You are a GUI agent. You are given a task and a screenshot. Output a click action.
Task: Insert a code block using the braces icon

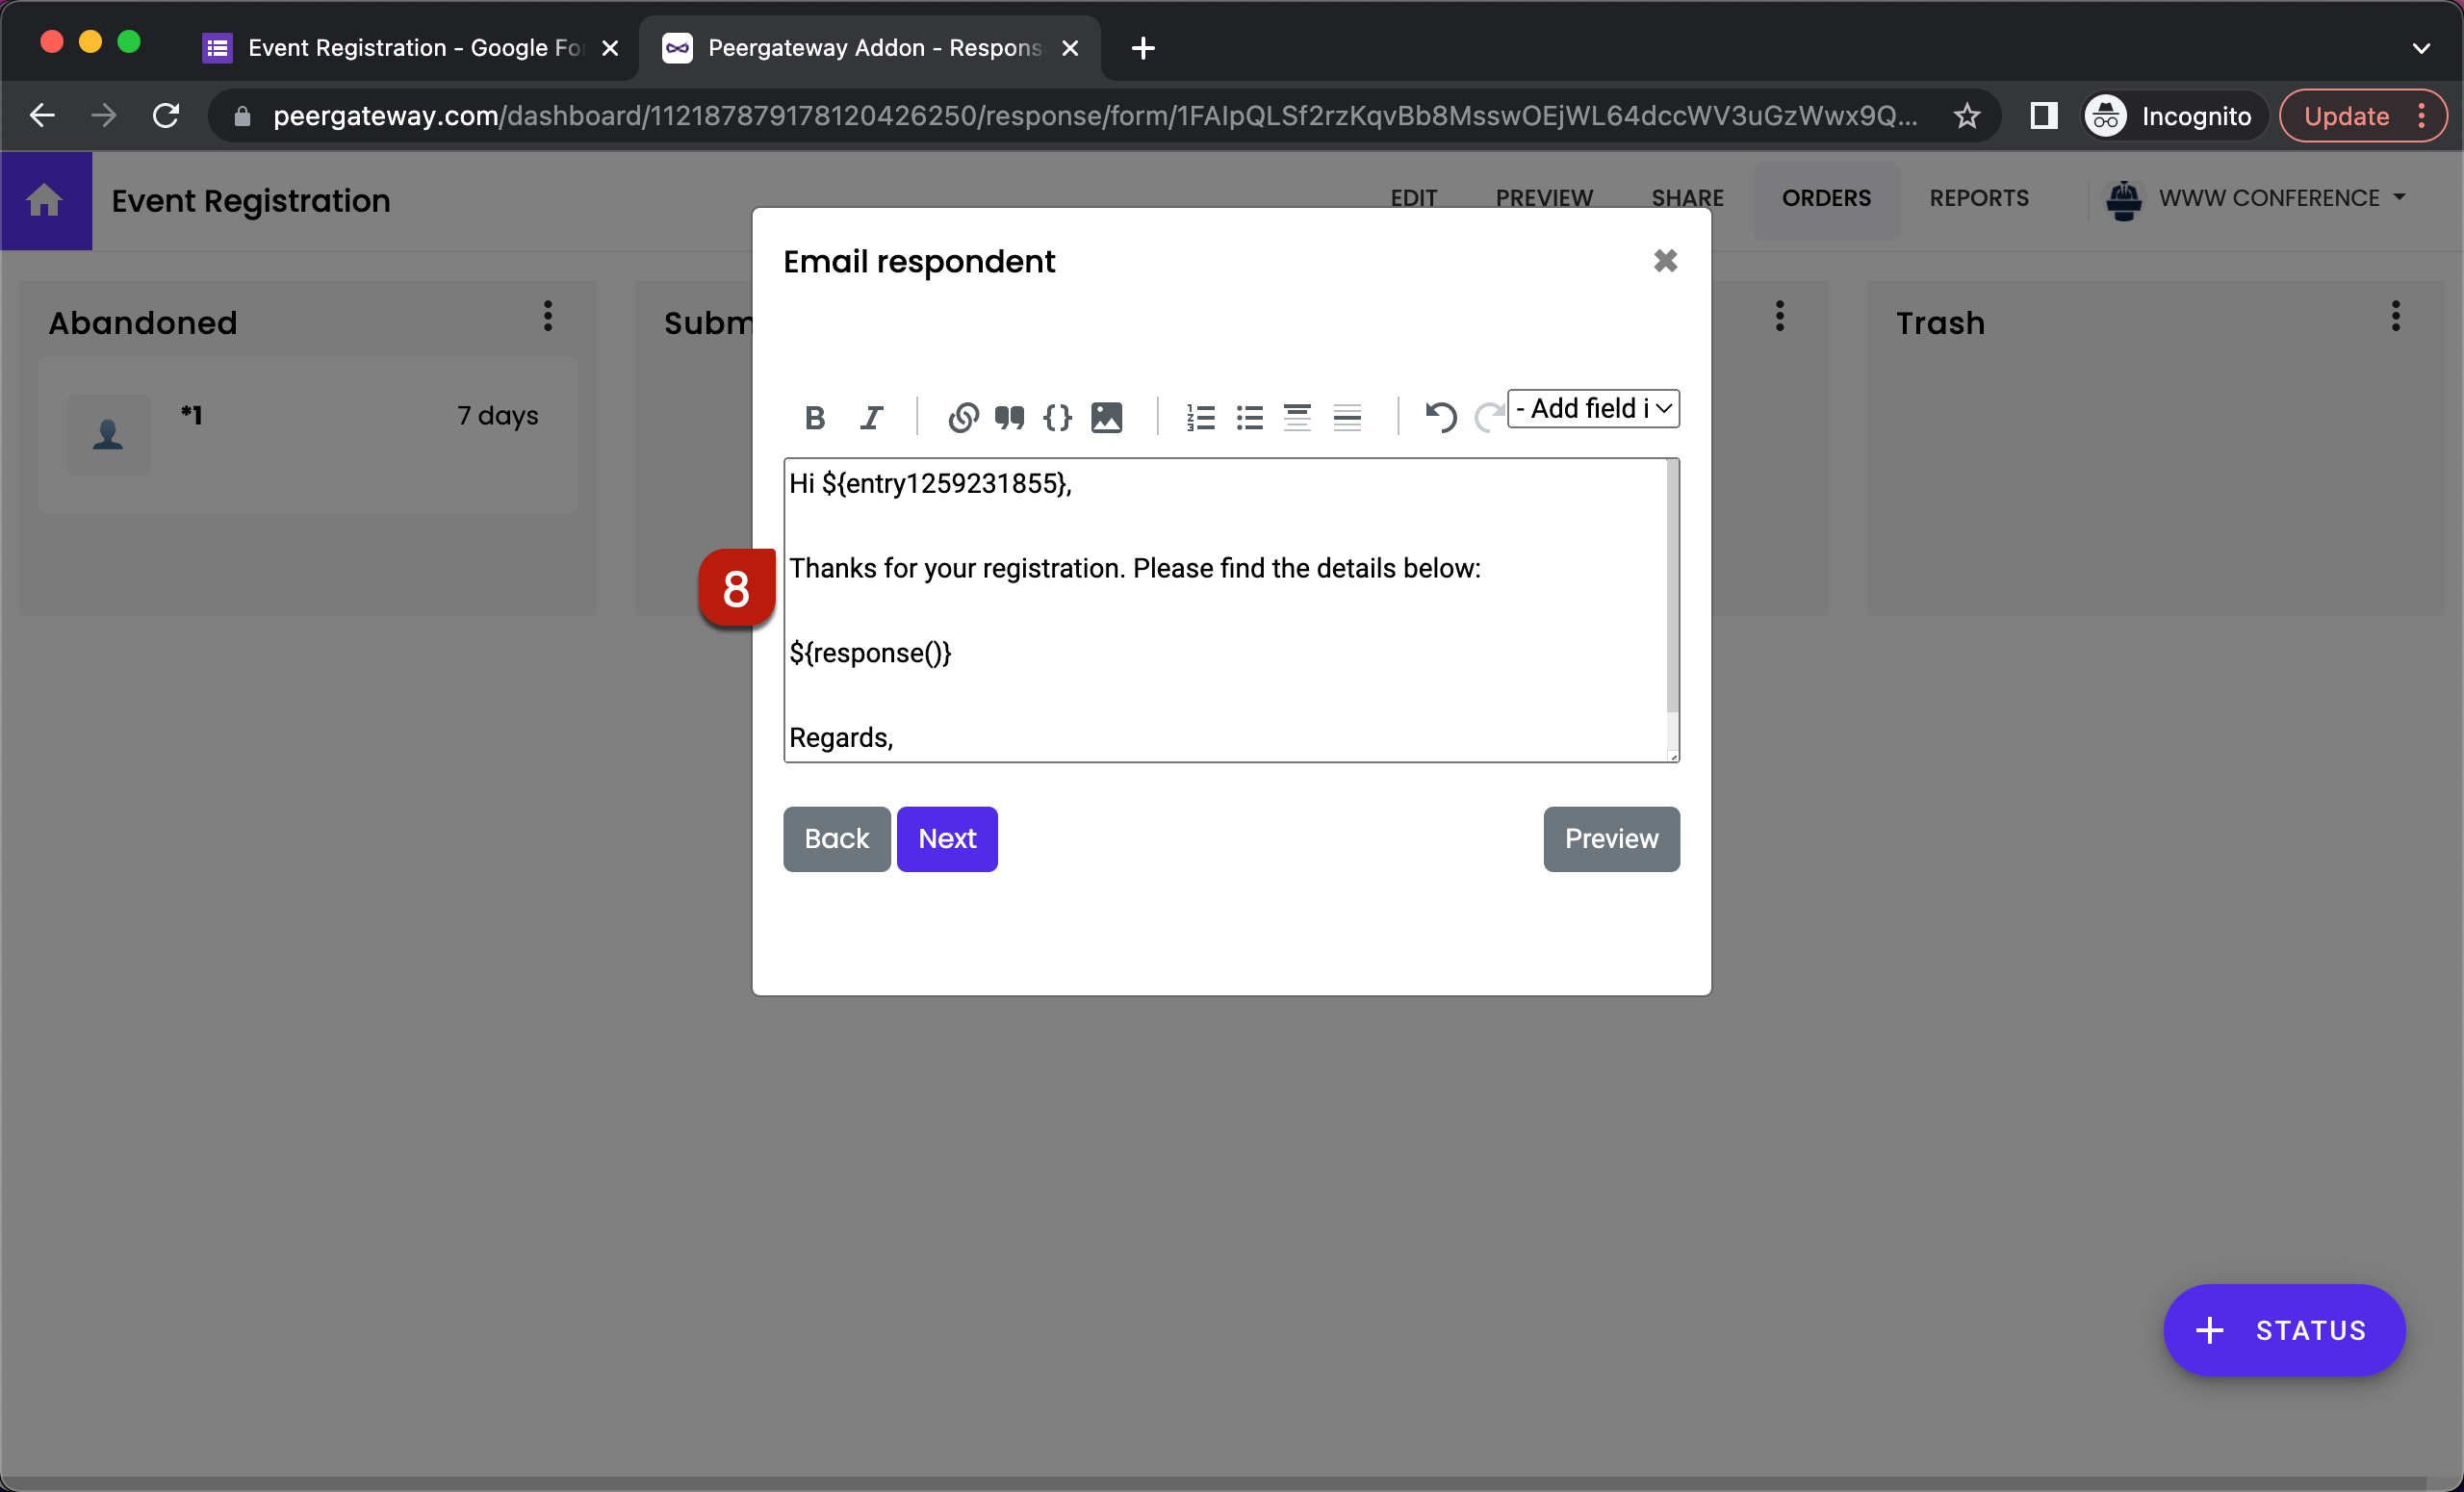[1057, 418]
